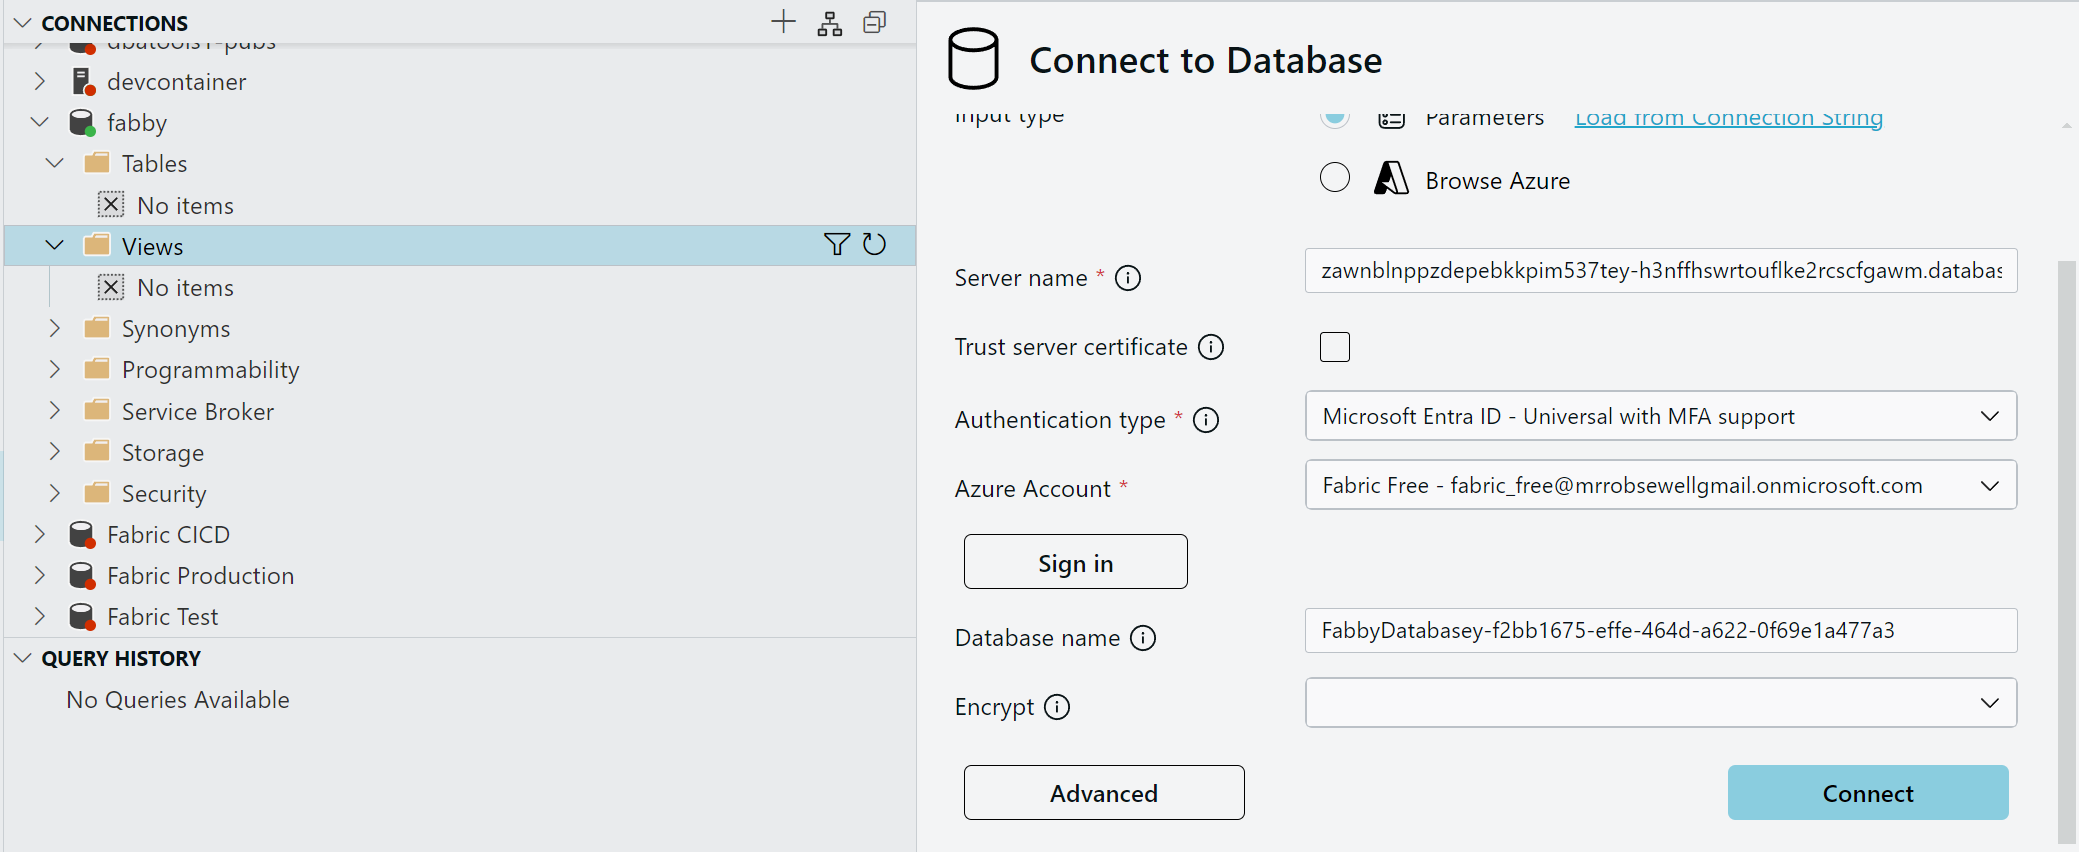Click the Synonyms folder icon
Image resolution: width=2079 pixels, height=852 pixels.
click(97, 328)
